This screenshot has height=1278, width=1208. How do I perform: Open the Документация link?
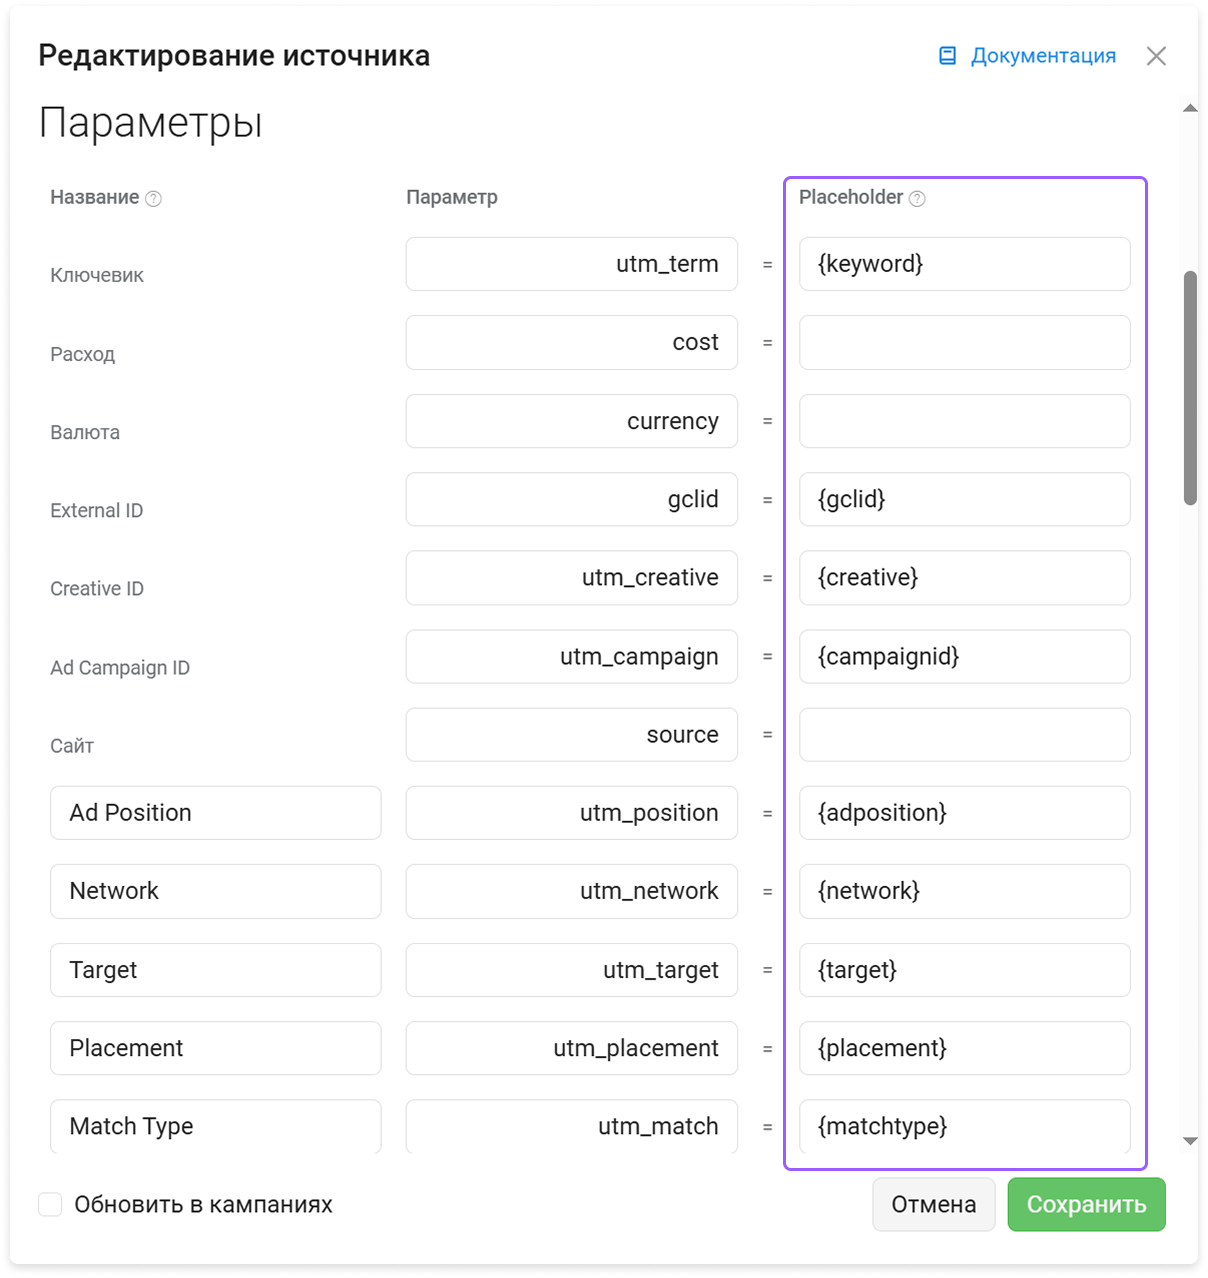[x=1043, y=56]
